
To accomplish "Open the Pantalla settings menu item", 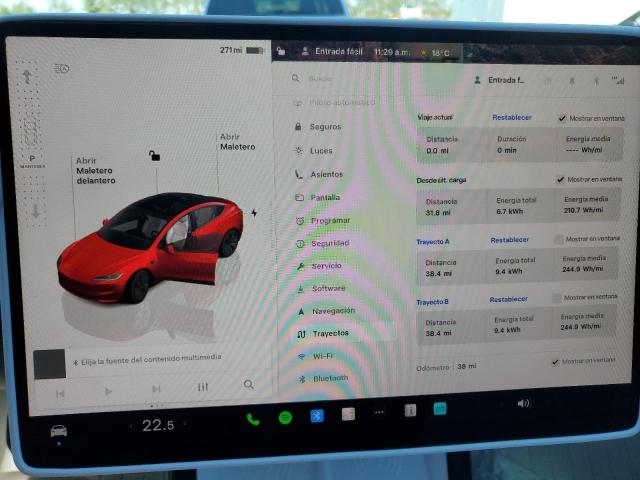I will tap(325, 198).
